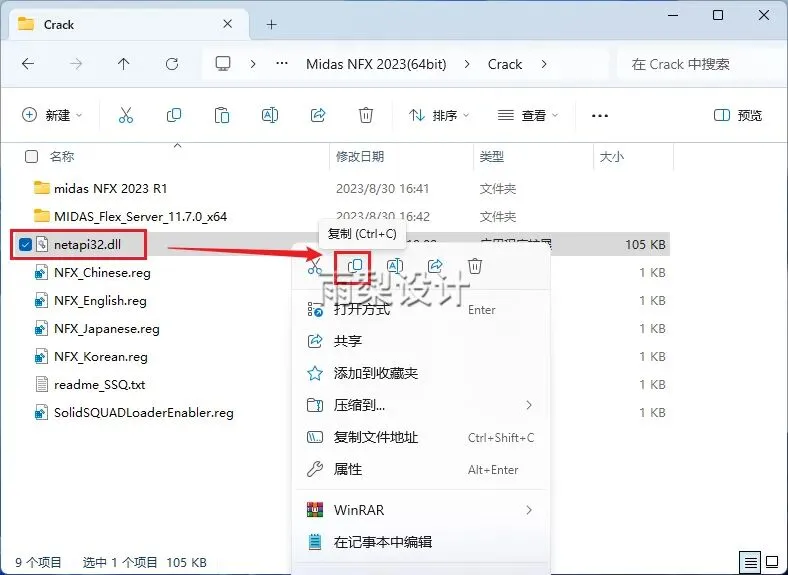
Task: Click the Cut icon in the toolbar
Action: 126,115
